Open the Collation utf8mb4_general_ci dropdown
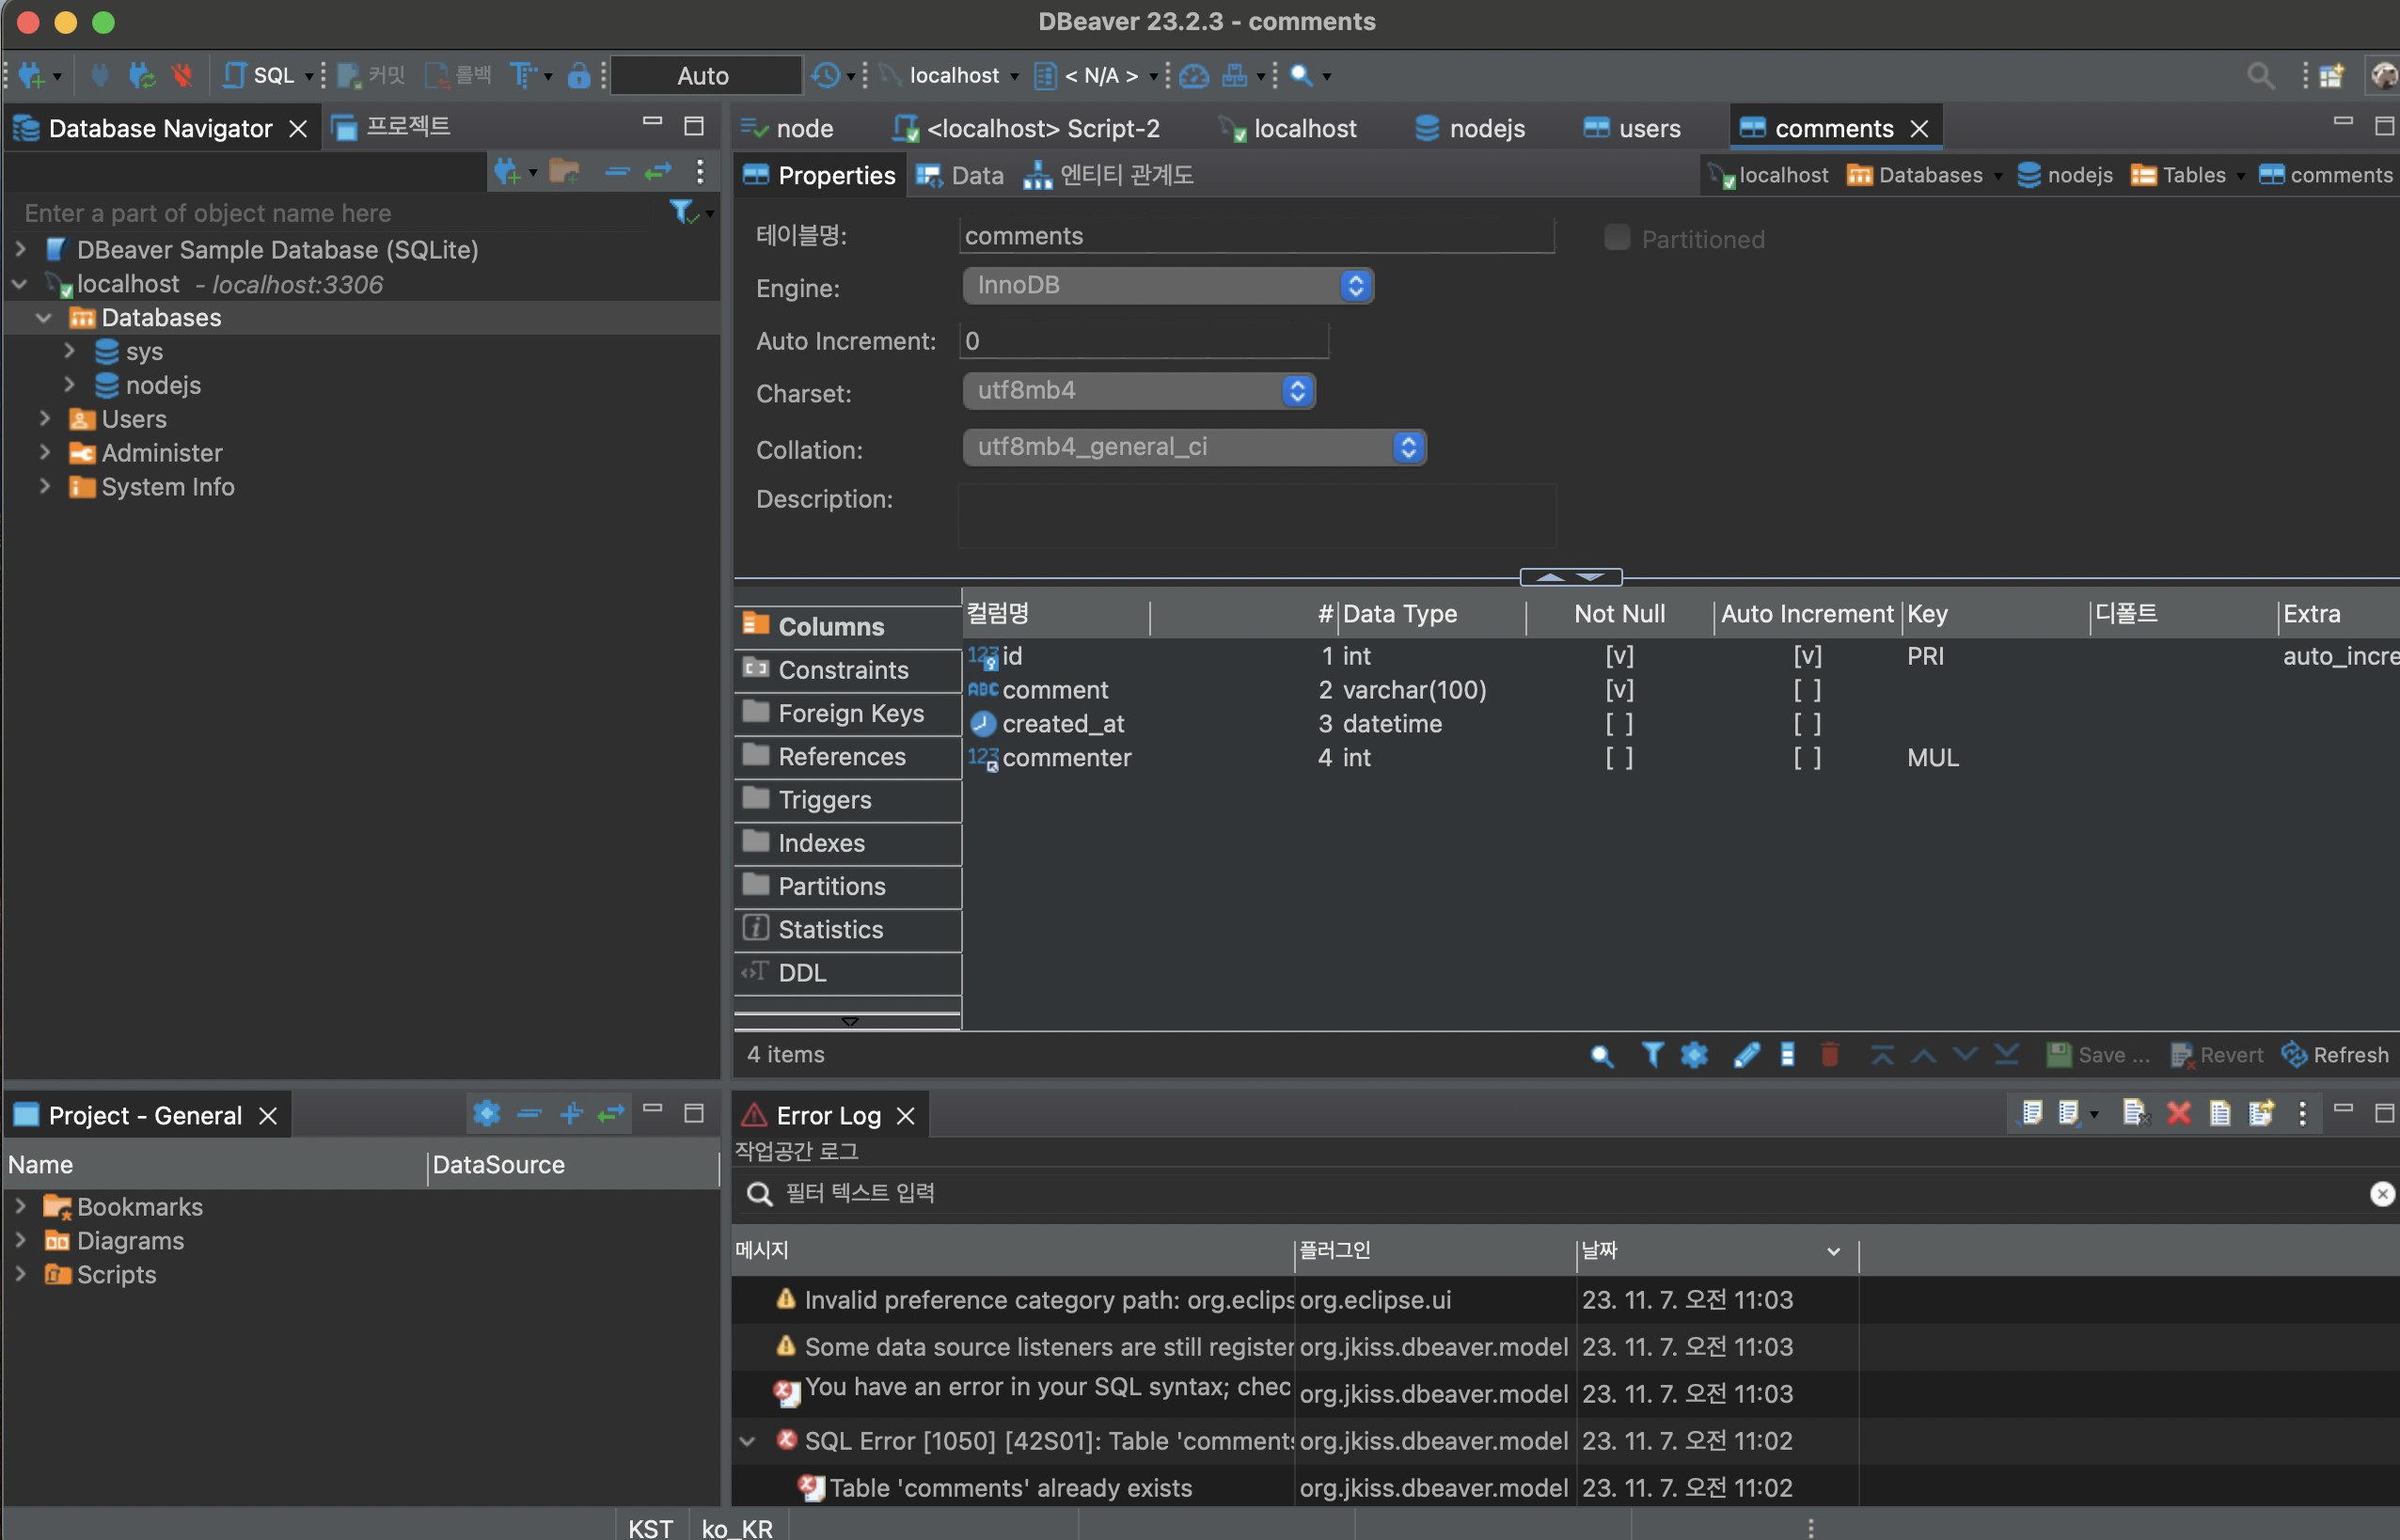Image resolution: width=2400 pixels, height=1540 pixels. [1194, 447]
